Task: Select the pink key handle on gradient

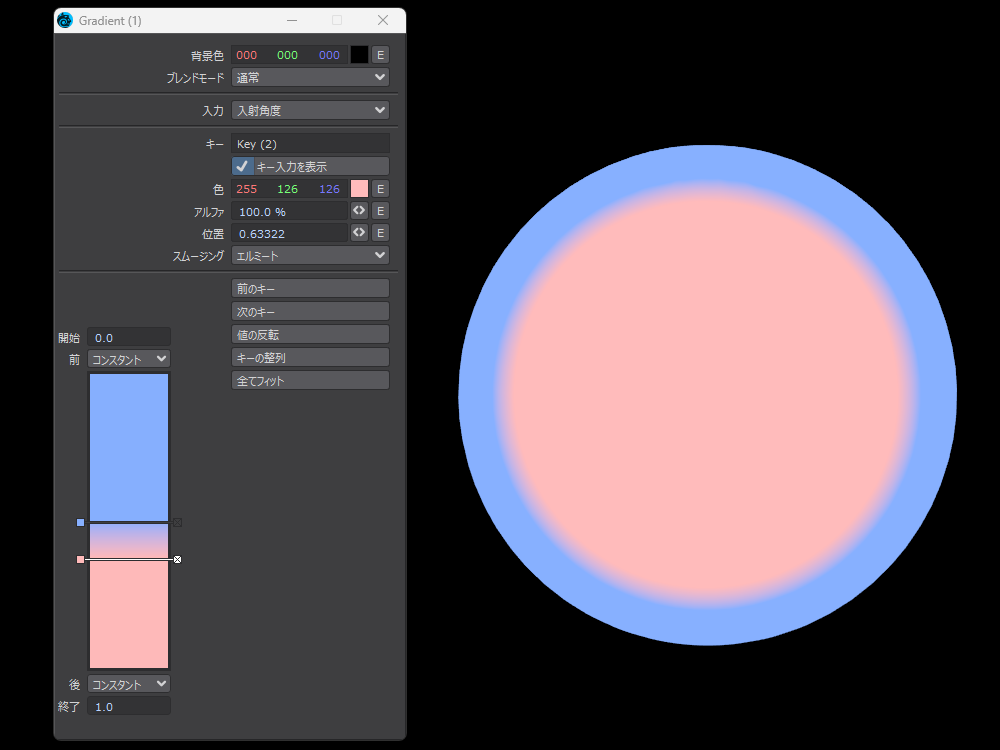Action: click(81, 560)
